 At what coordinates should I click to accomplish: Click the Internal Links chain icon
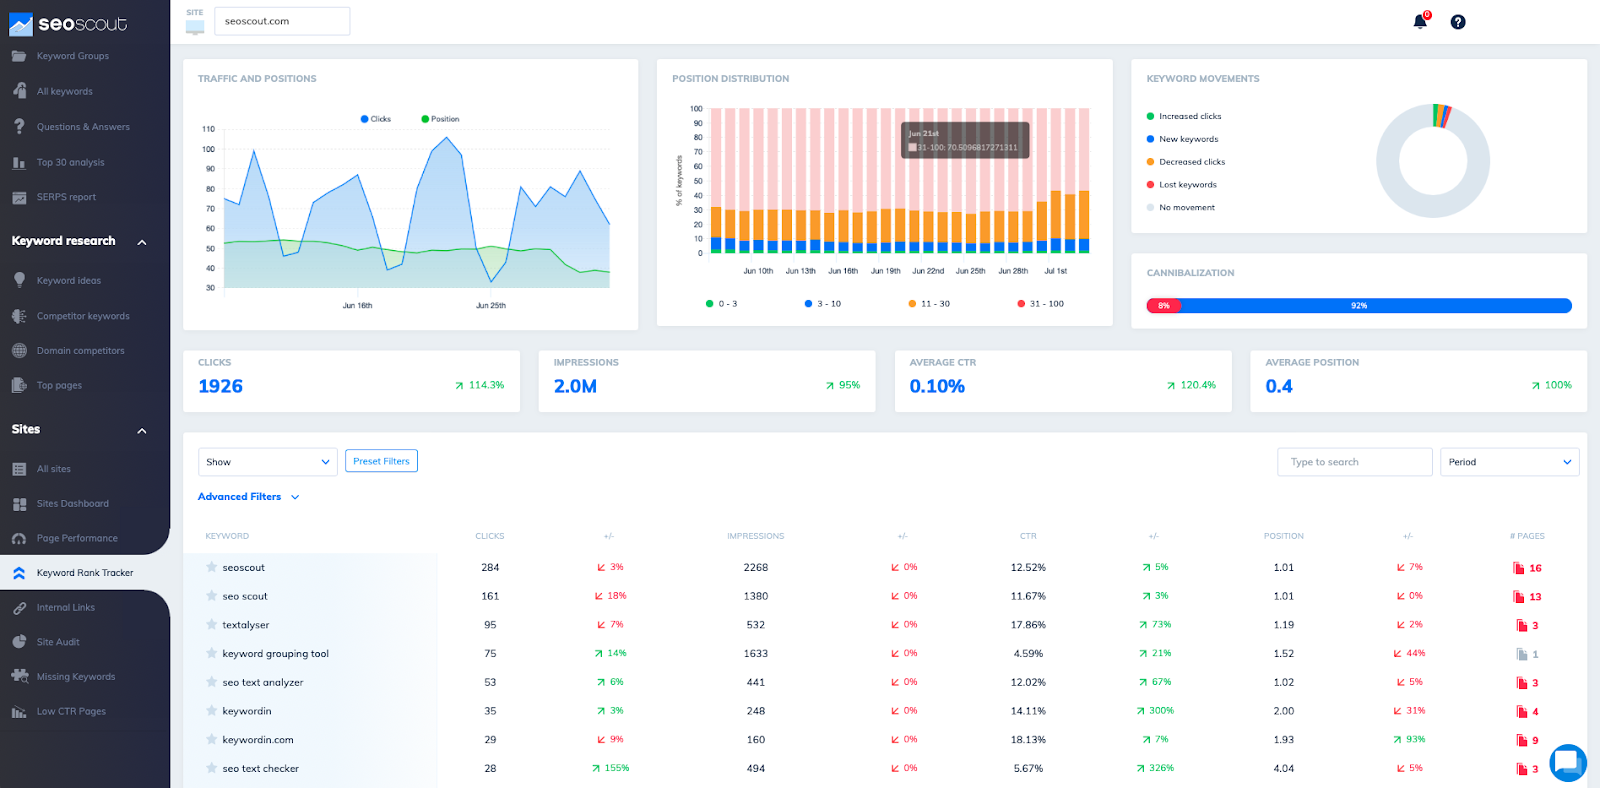click(x=19, y=608)
